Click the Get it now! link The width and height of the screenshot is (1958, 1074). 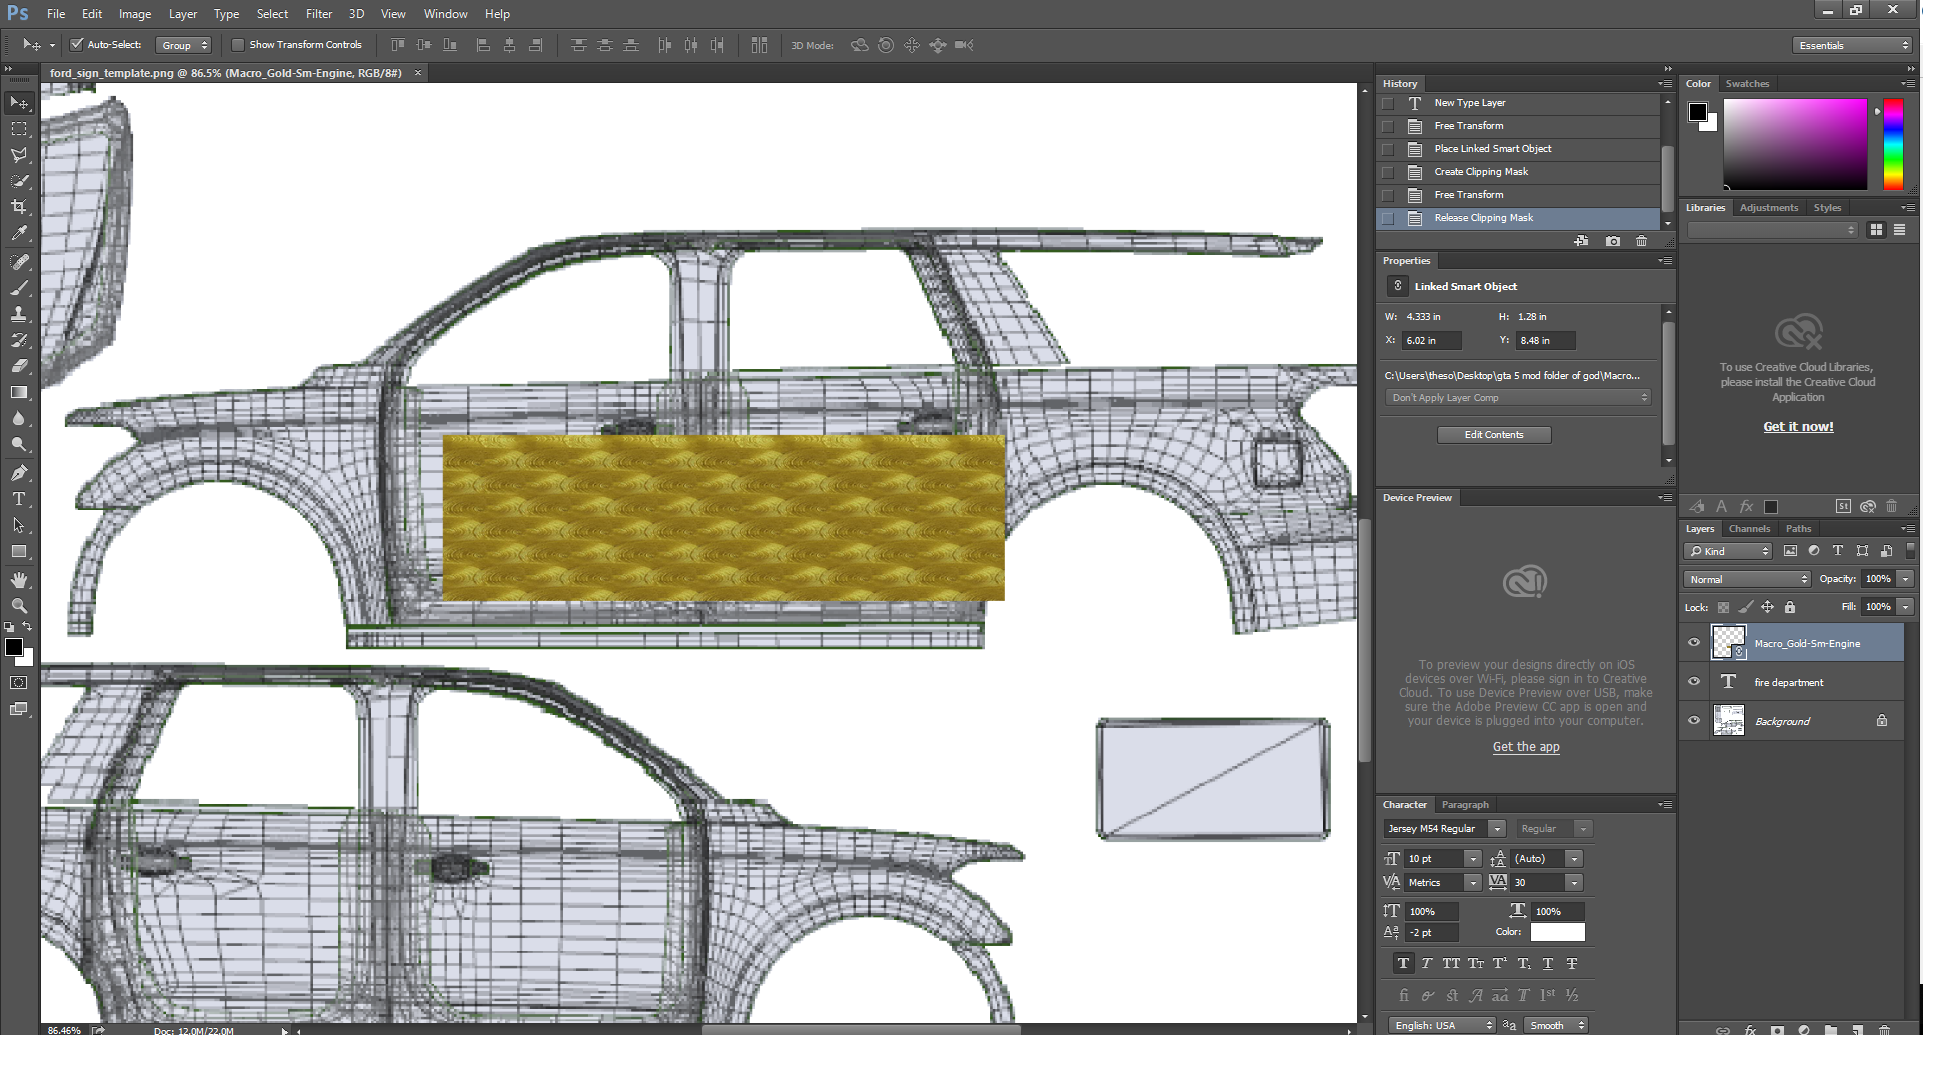(1798, 427)
